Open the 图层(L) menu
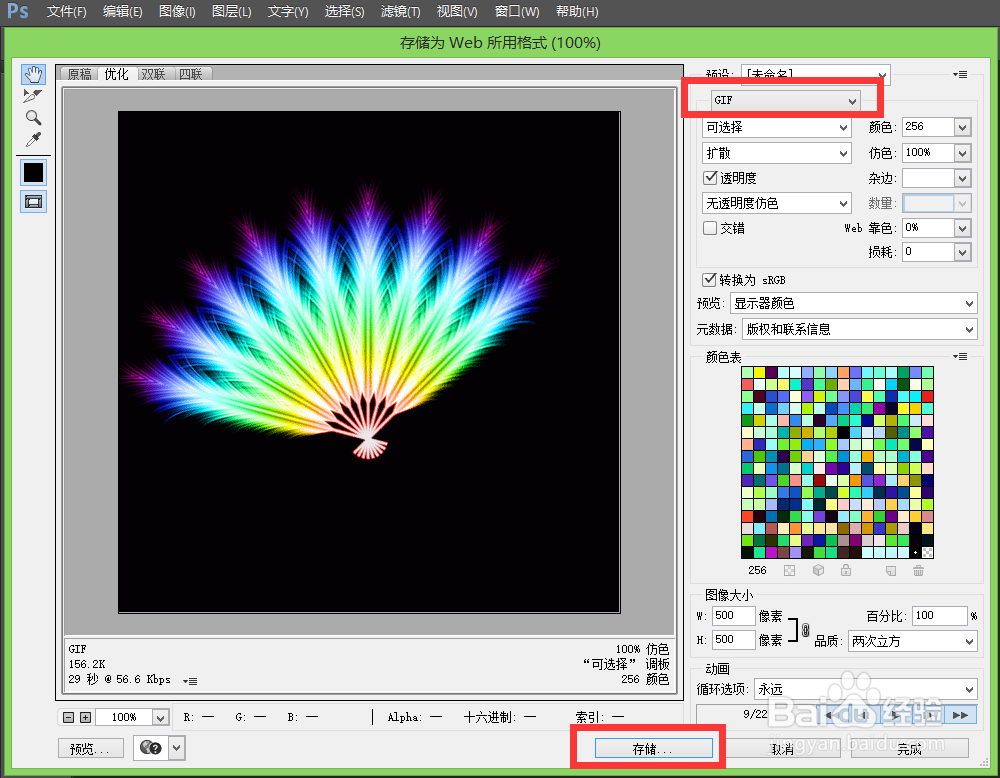 point(232,11)
